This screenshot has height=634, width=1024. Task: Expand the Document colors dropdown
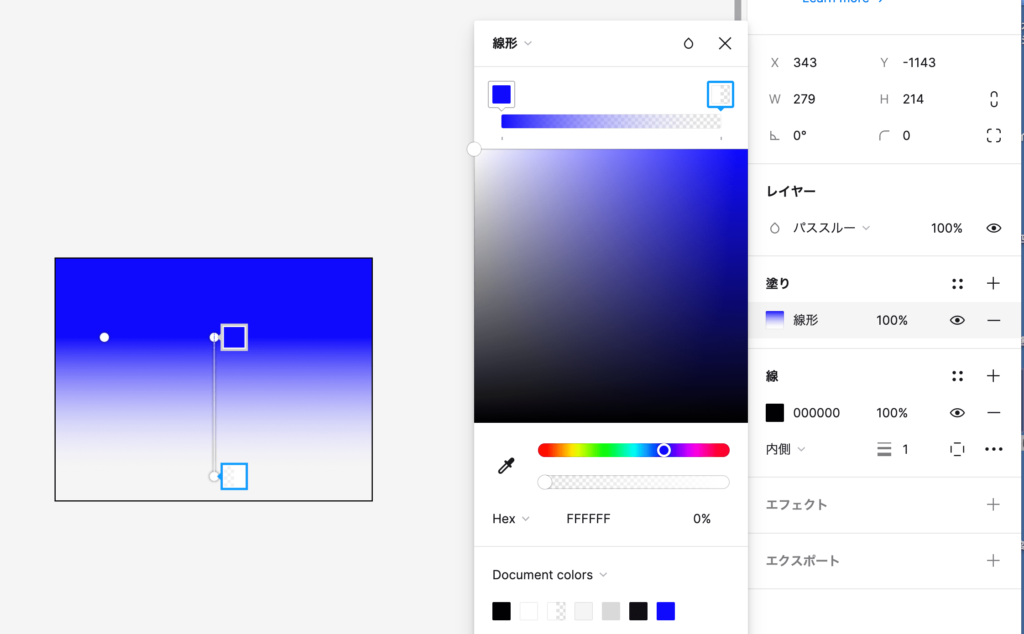[x=549, y=575]
